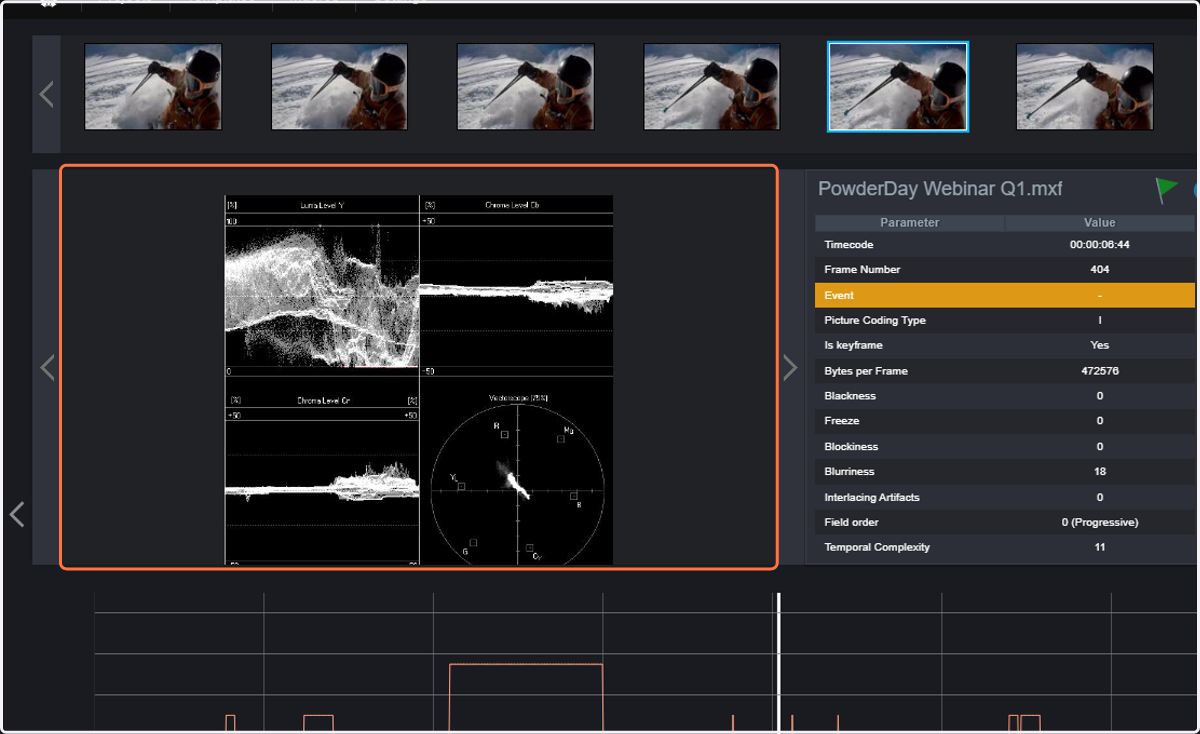Click the Picture Coding Type row label
1200x734 pixels.
pos(875,320)
